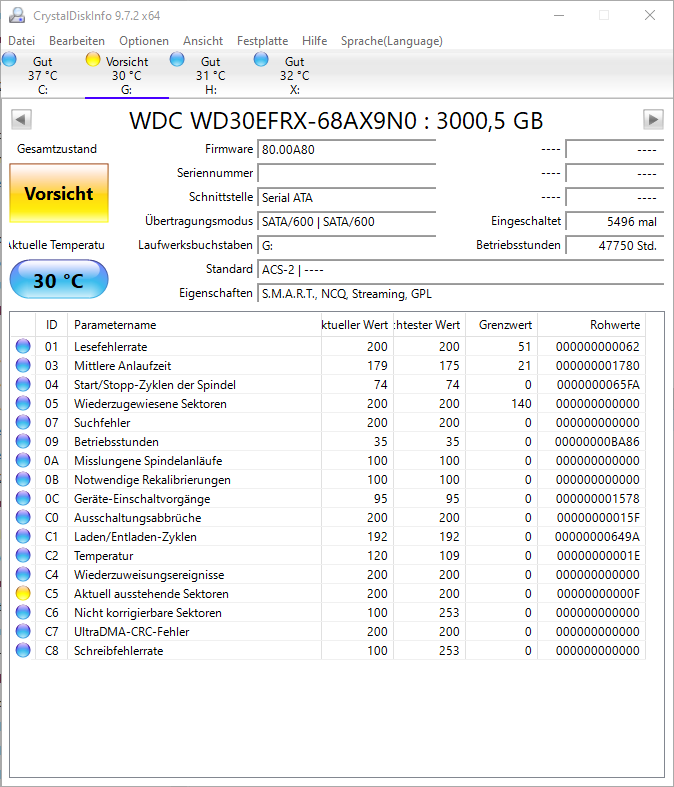Click status orb for Wiederzugewiesene Sektoren row

[x=23, y=404]
